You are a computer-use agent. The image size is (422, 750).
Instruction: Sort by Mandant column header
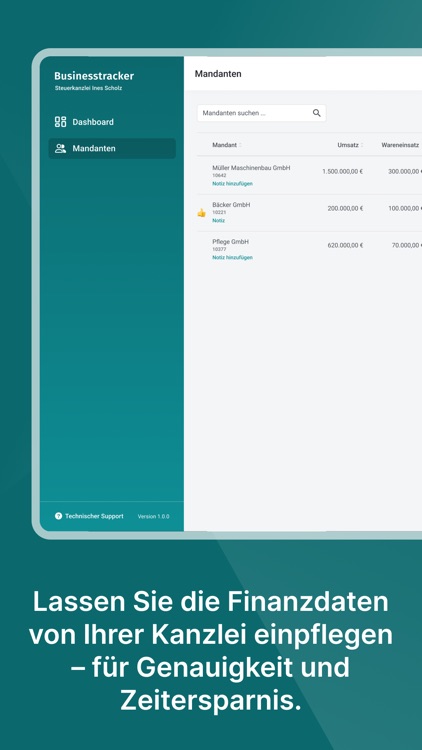[227, 145]
